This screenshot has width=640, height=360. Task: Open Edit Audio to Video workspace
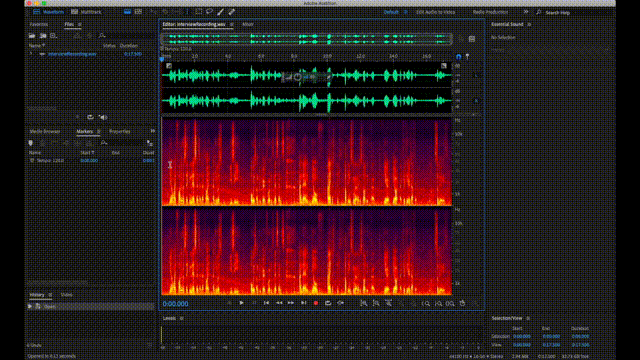pyautogui.click(x=435, y=12)
